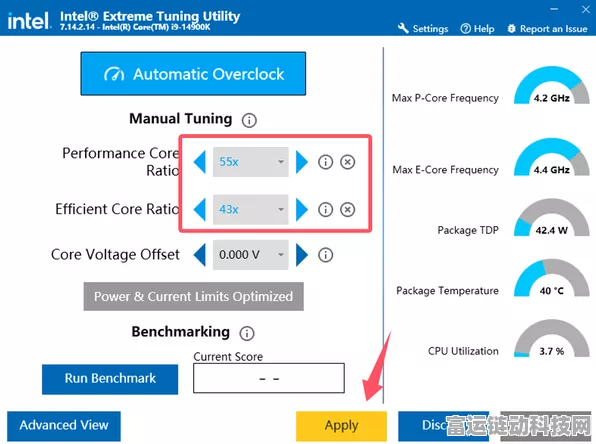Open the Help menu
Image resolution: width=596 pixels, height=444 pixels.
(x=477, y=29)
